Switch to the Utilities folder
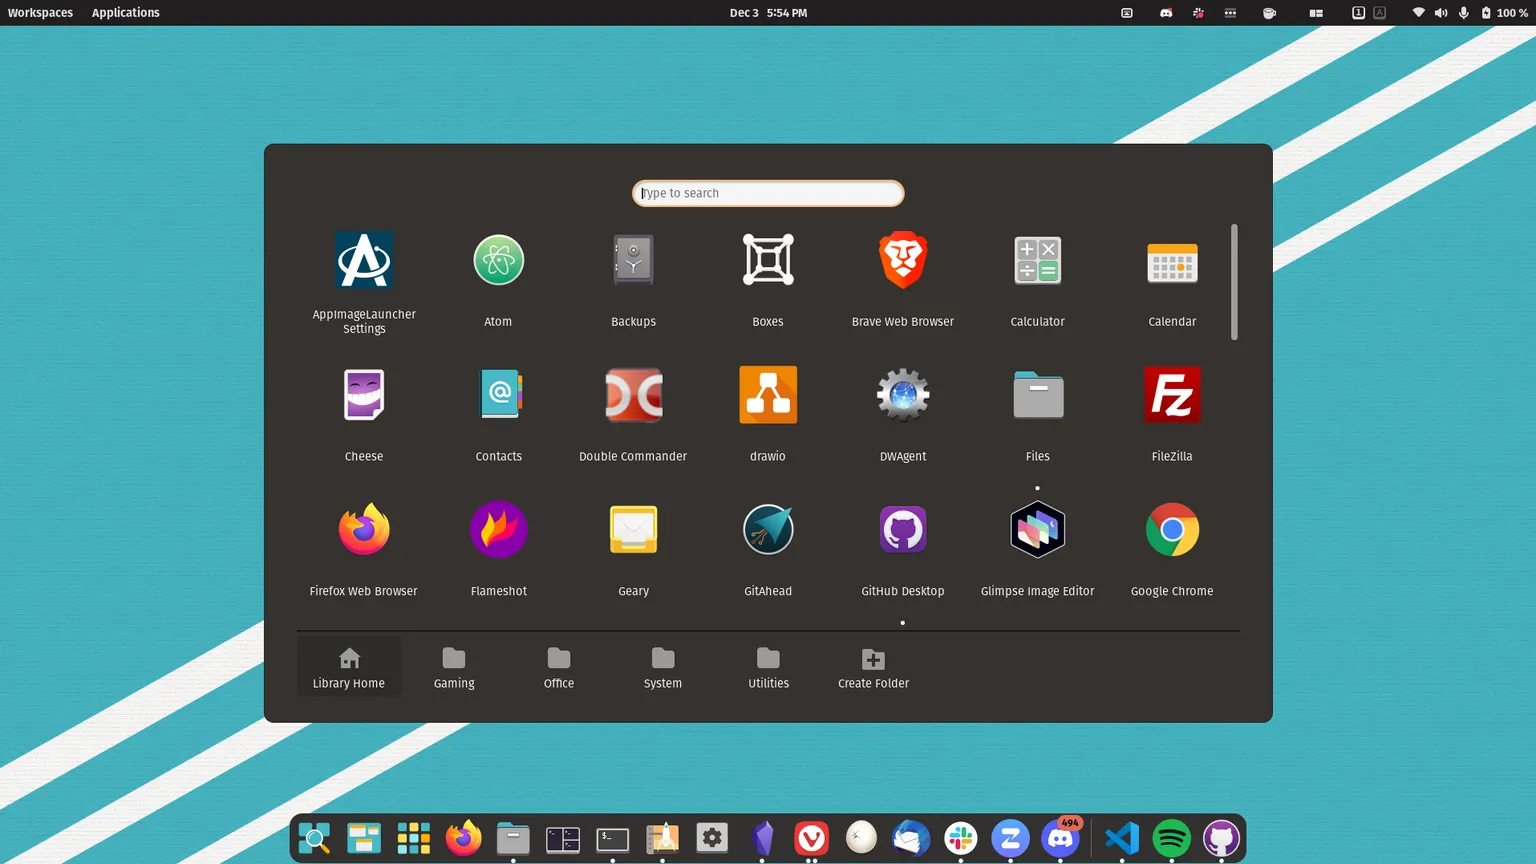Viewport: 1536px width, 864px height. tap(768, 668)
